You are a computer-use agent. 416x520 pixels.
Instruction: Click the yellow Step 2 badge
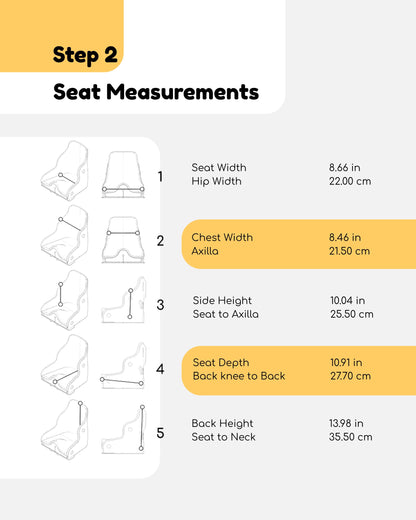tap(62, 36)
